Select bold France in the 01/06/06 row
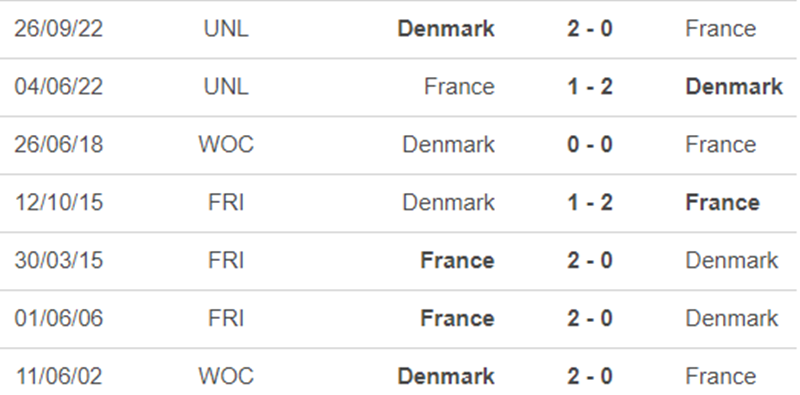 click(x=457, y=319)
